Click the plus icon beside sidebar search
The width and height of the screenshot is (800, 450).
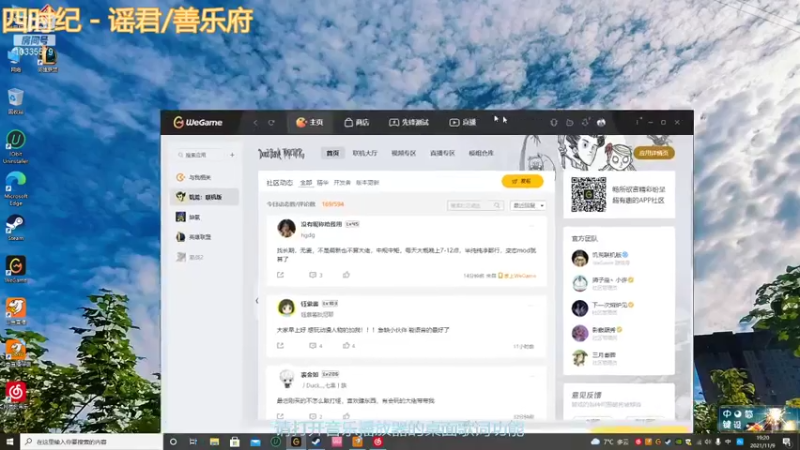[232, 155]
